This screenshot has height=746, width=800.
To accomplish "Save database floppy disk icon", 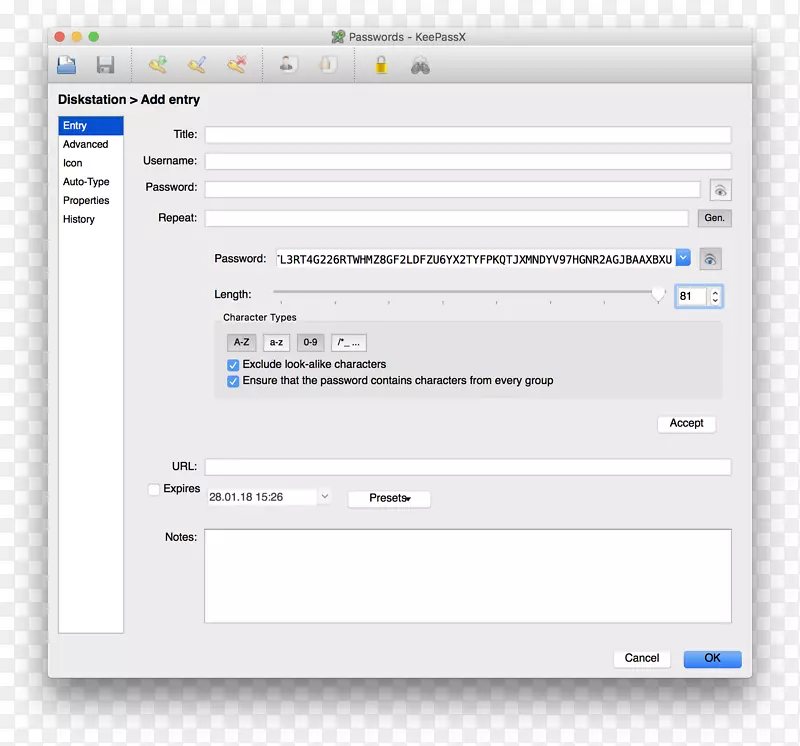I will (x=106, y=65).
